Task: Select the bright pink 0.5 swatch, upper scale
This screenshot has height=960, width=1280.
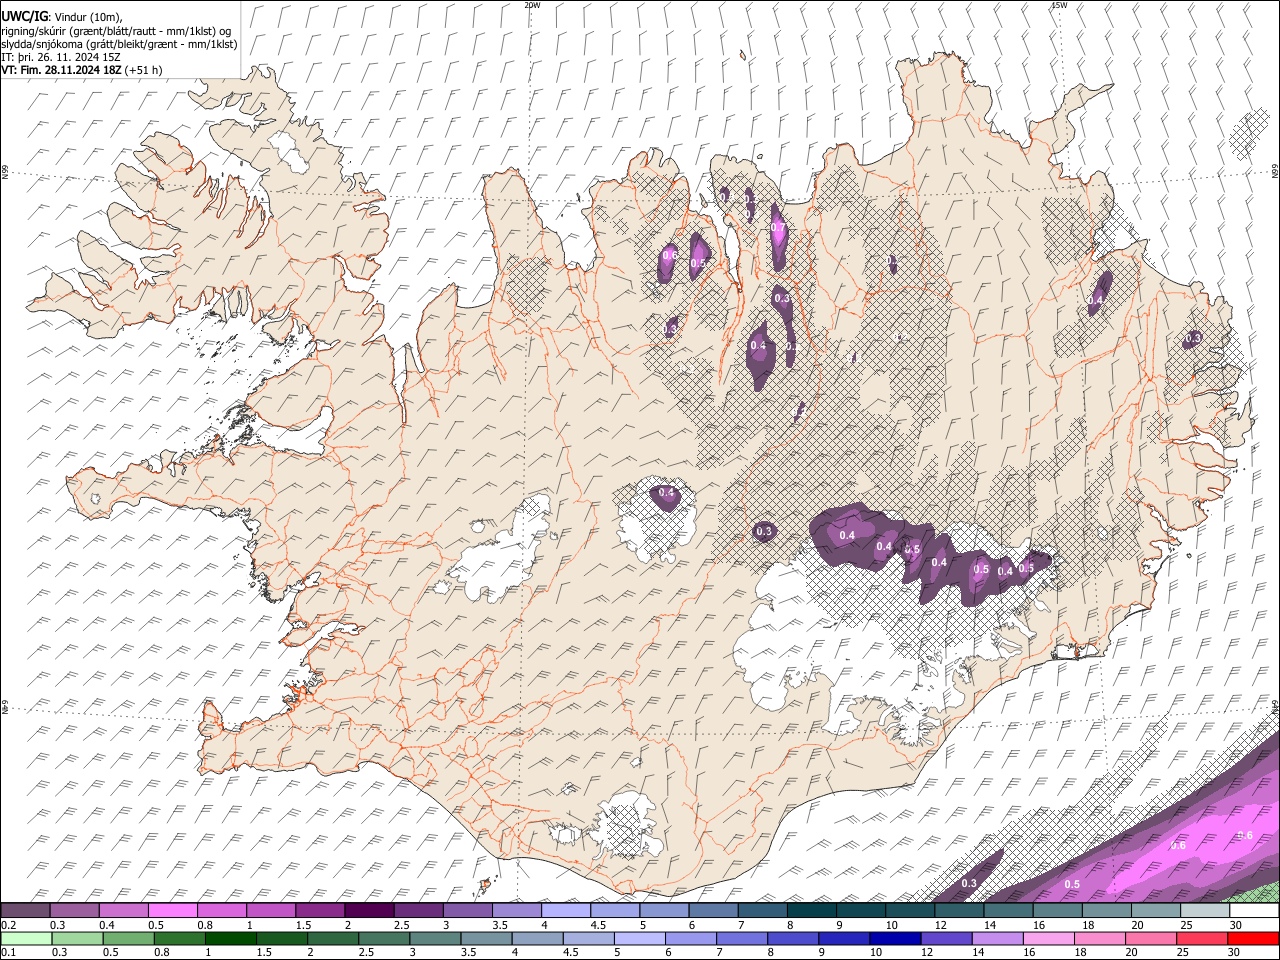Action: pos(172,911)
